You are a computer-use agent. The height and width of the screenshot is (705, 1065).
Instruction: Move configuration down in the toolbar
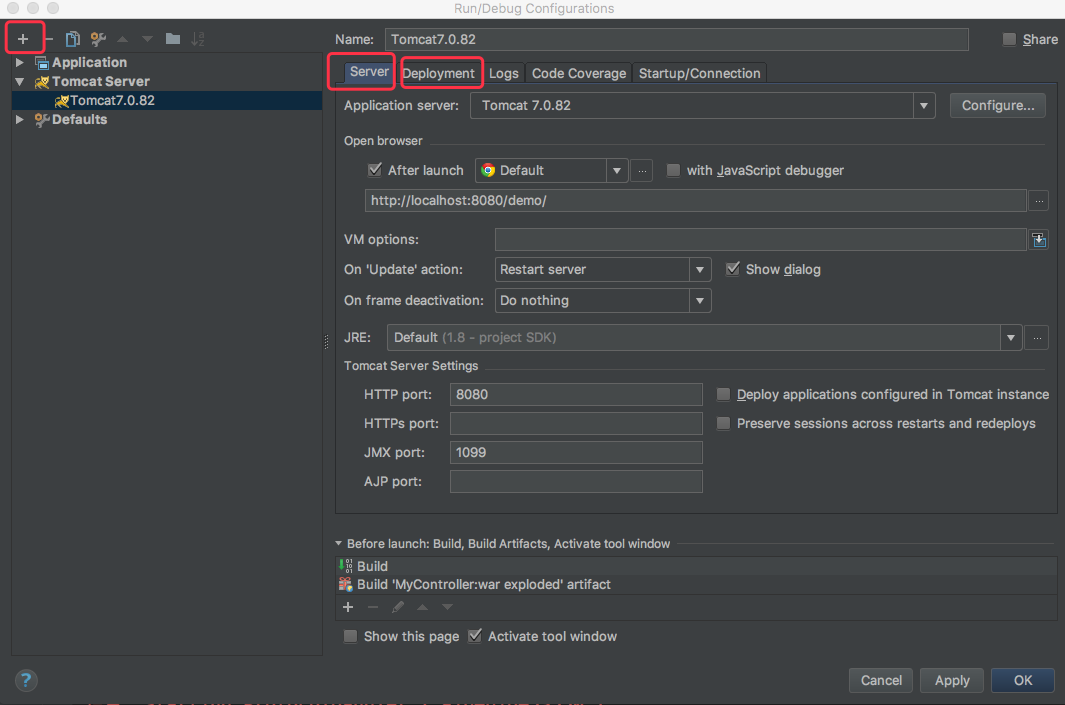(147, 39)
